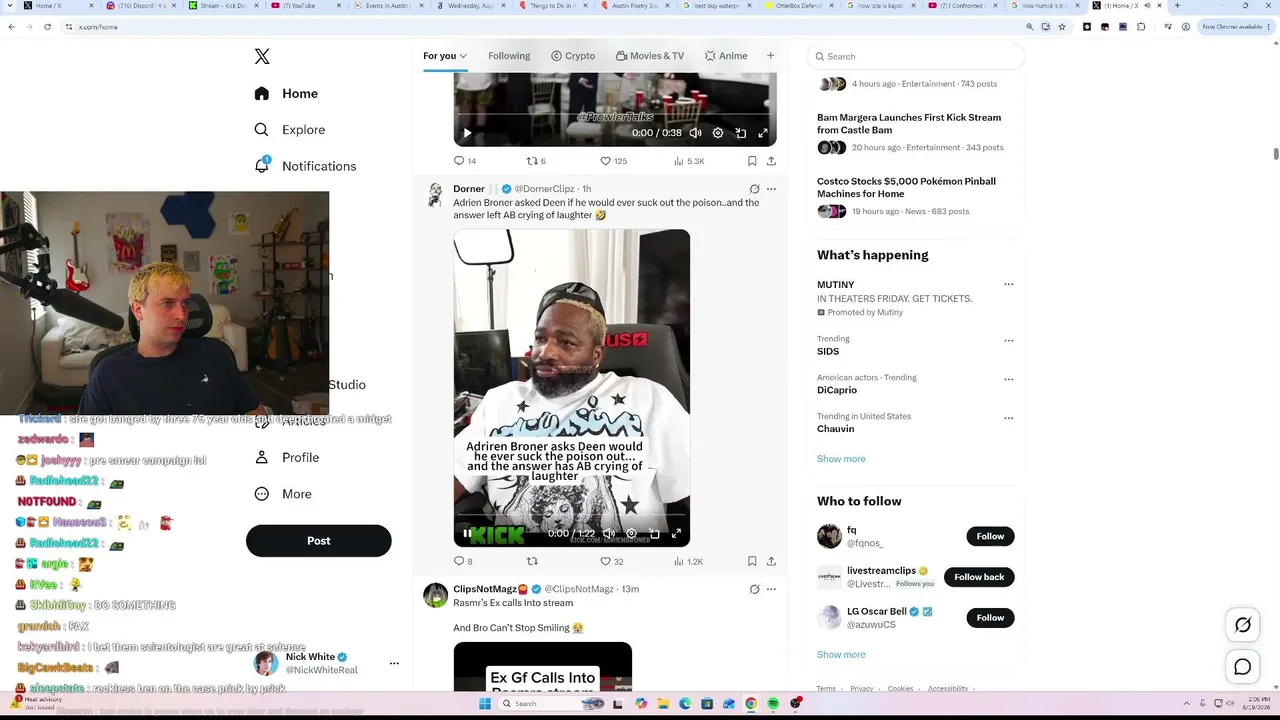Open the More menu in the sidebar

point(282,494)
